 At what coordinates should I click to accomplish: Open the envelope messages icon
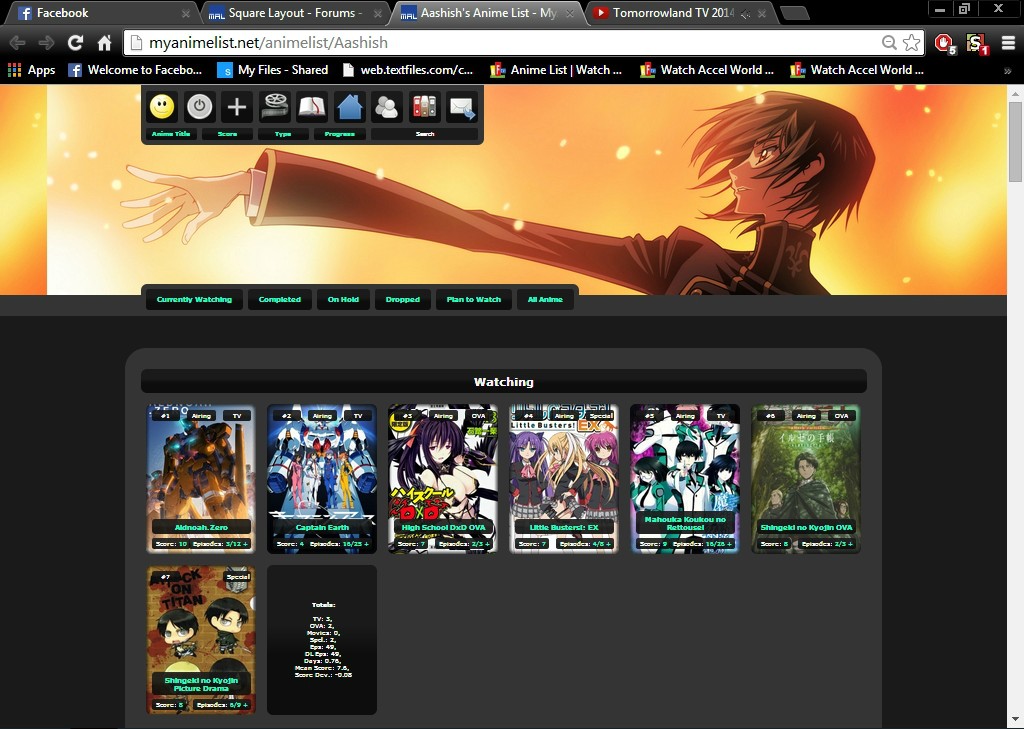[x=461, y=107]
